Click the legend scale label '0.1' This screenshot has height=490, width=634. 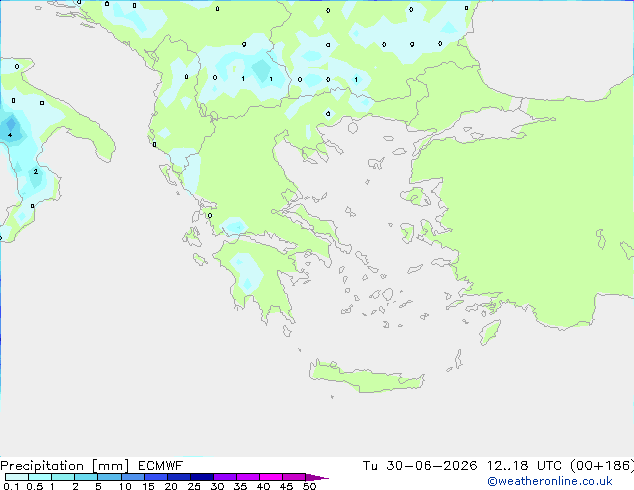pyautogui.click(x=11, y=486)
